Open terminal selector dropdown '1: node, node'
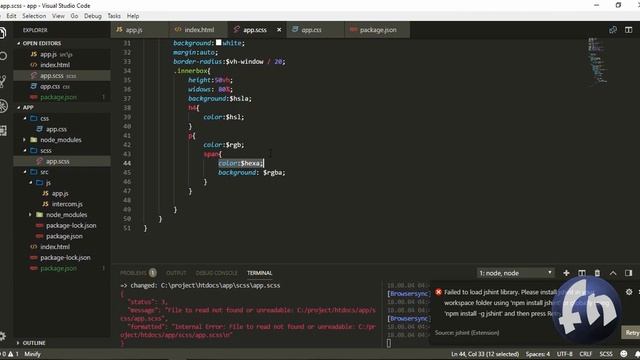This screenshot has height=360, width=640. (516, 273)
